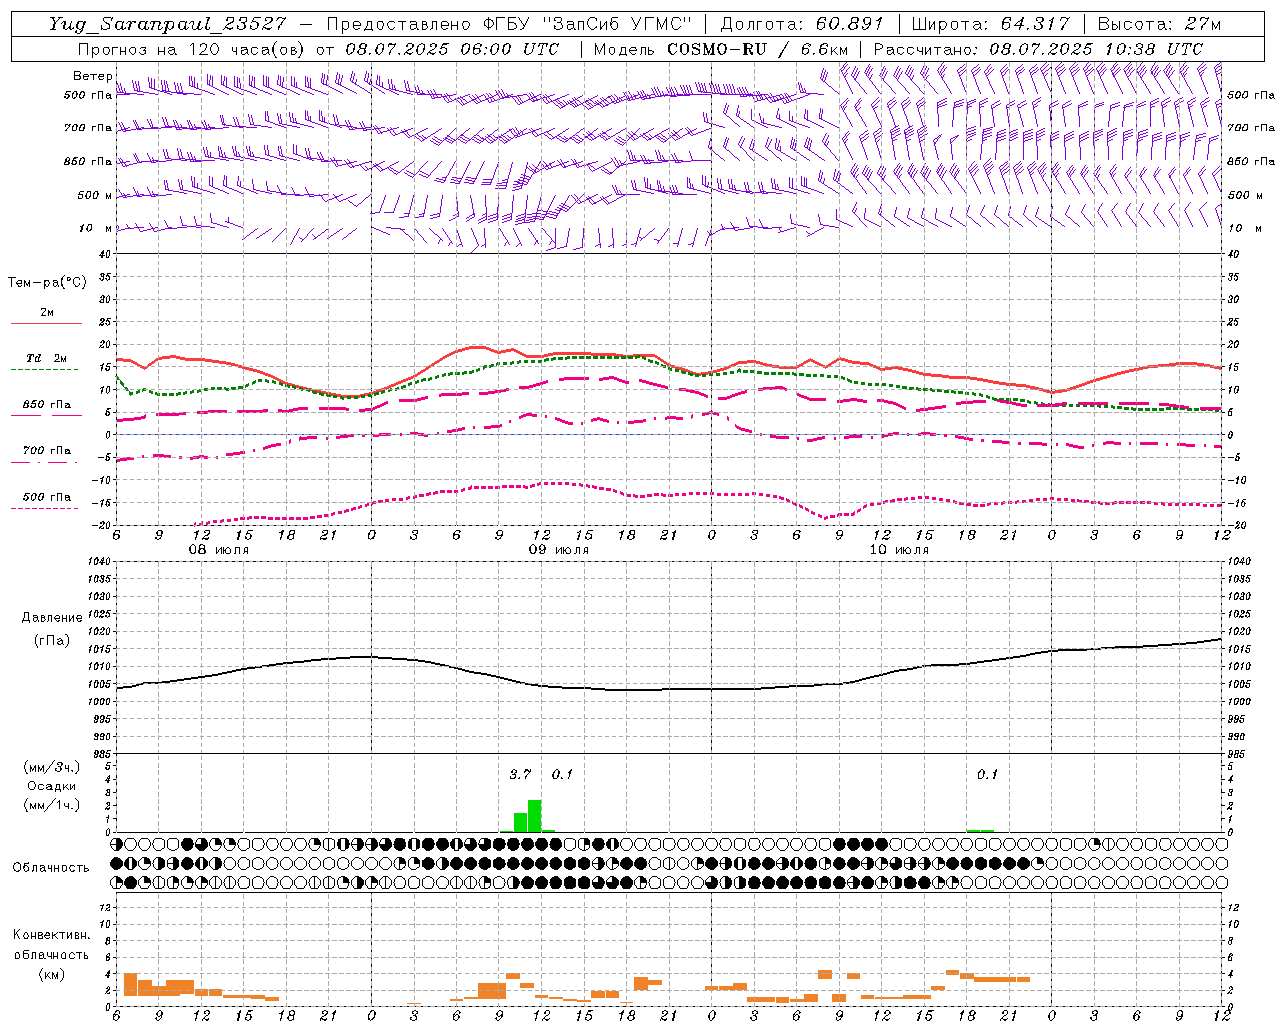Click the 700 гПа label in temperature legend
The width and height of the screenshot is (1280, 1024).
(47, 451)
